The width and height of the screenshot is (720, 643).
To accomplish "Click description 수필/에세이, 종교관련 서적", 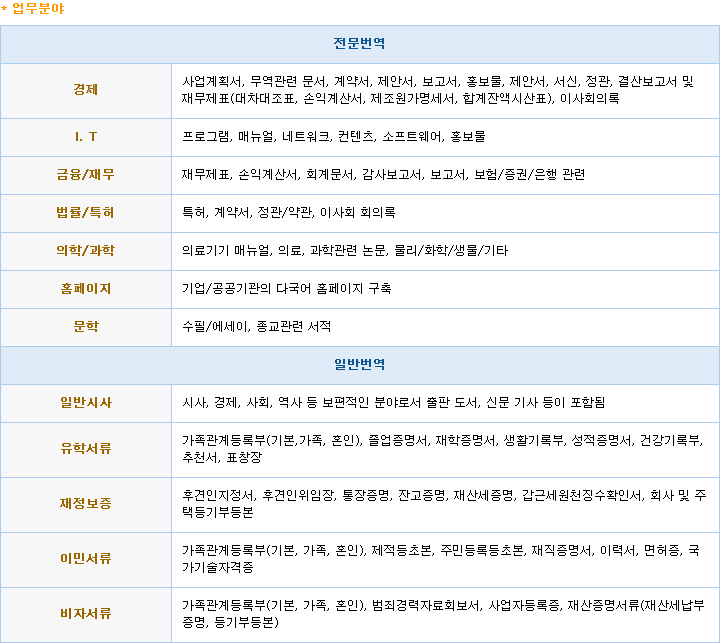I will tap(256, 327).
